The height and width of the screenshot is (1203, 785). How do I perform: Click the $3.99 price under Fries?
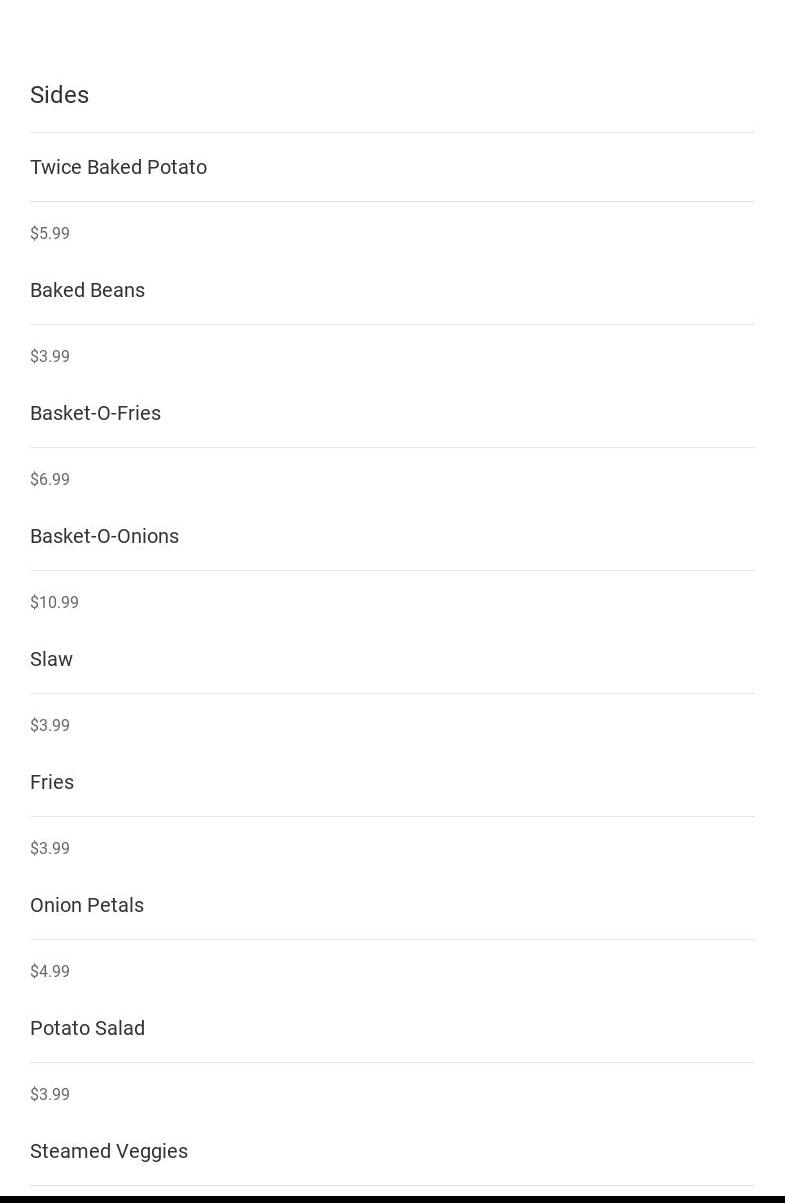click(50, 848)
